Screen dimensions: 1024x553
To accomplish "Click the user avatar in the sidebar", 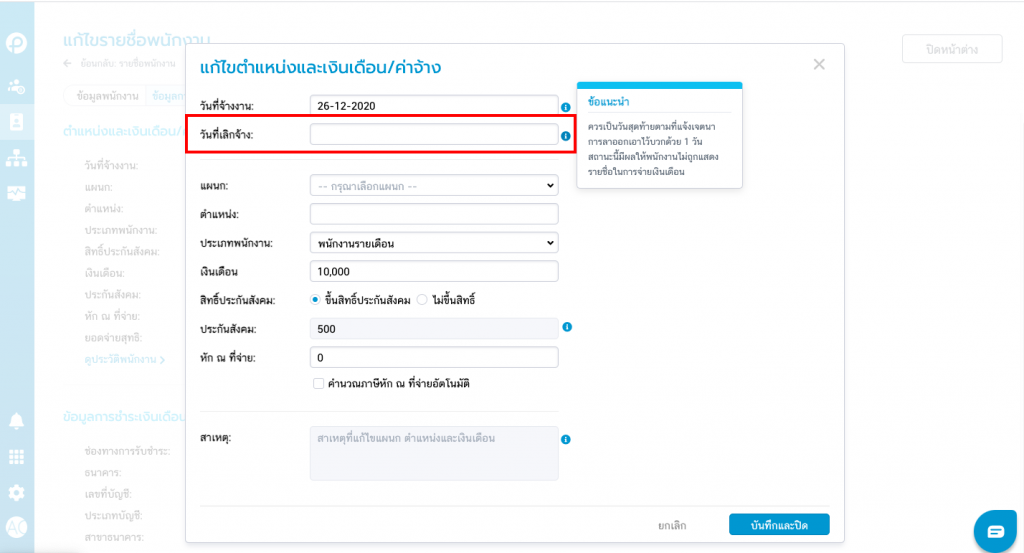I will pyautogui.click(x=16, y=527).
